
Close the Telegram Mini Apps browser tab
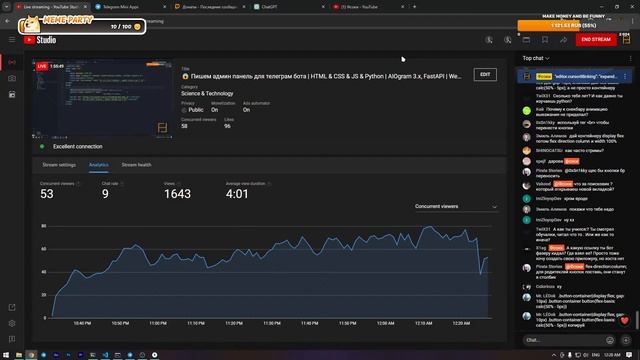(x=164, y=7)
